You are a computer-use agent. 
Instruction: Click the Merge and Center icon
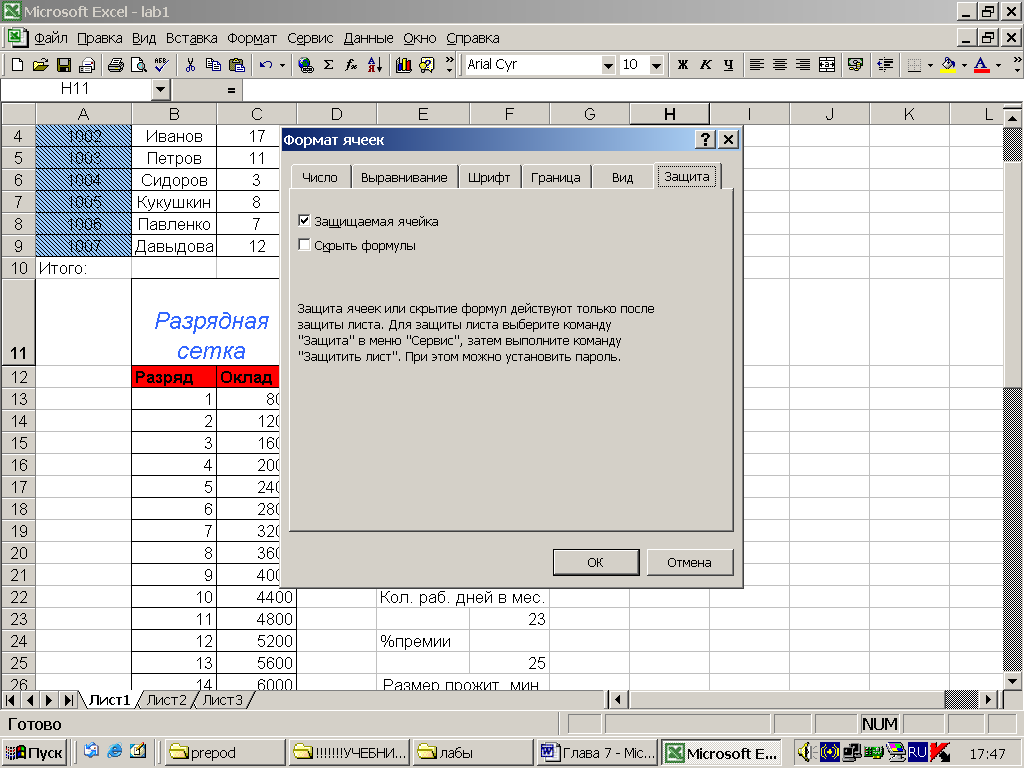click(827, 65)
